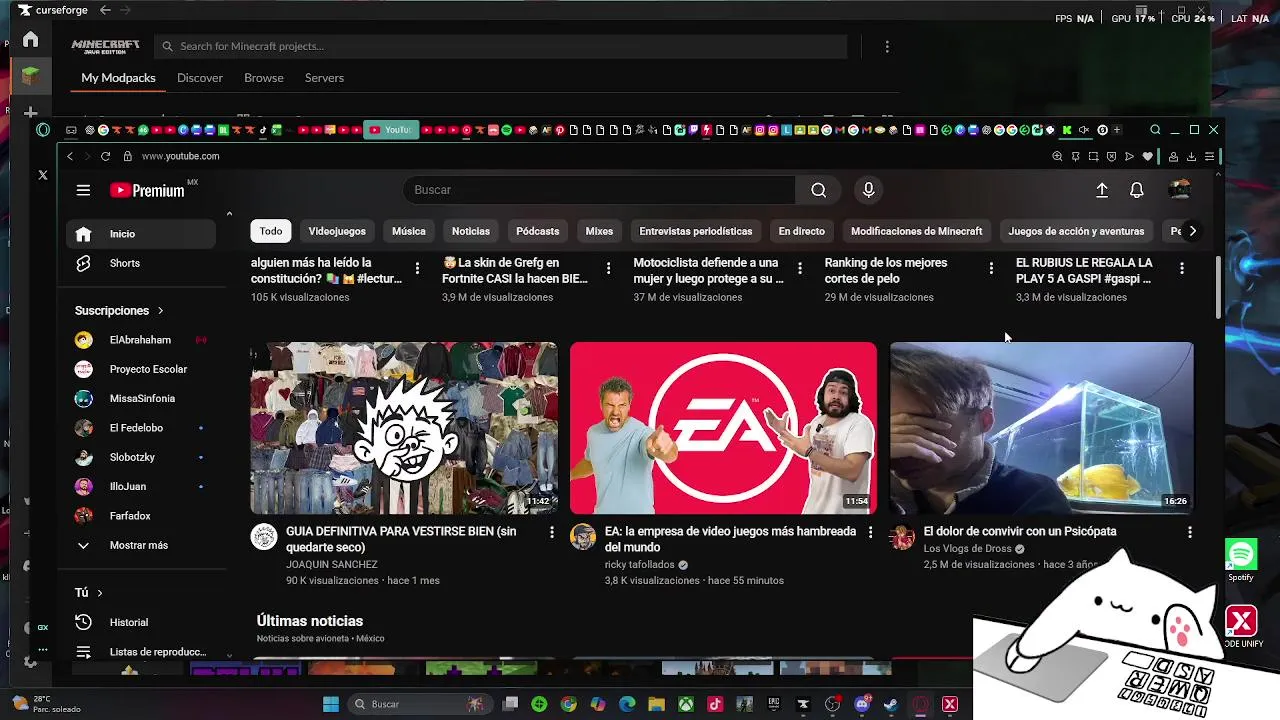
Task: Switch to Servers tab in CurseForge
Action: (x=324, y=78)
